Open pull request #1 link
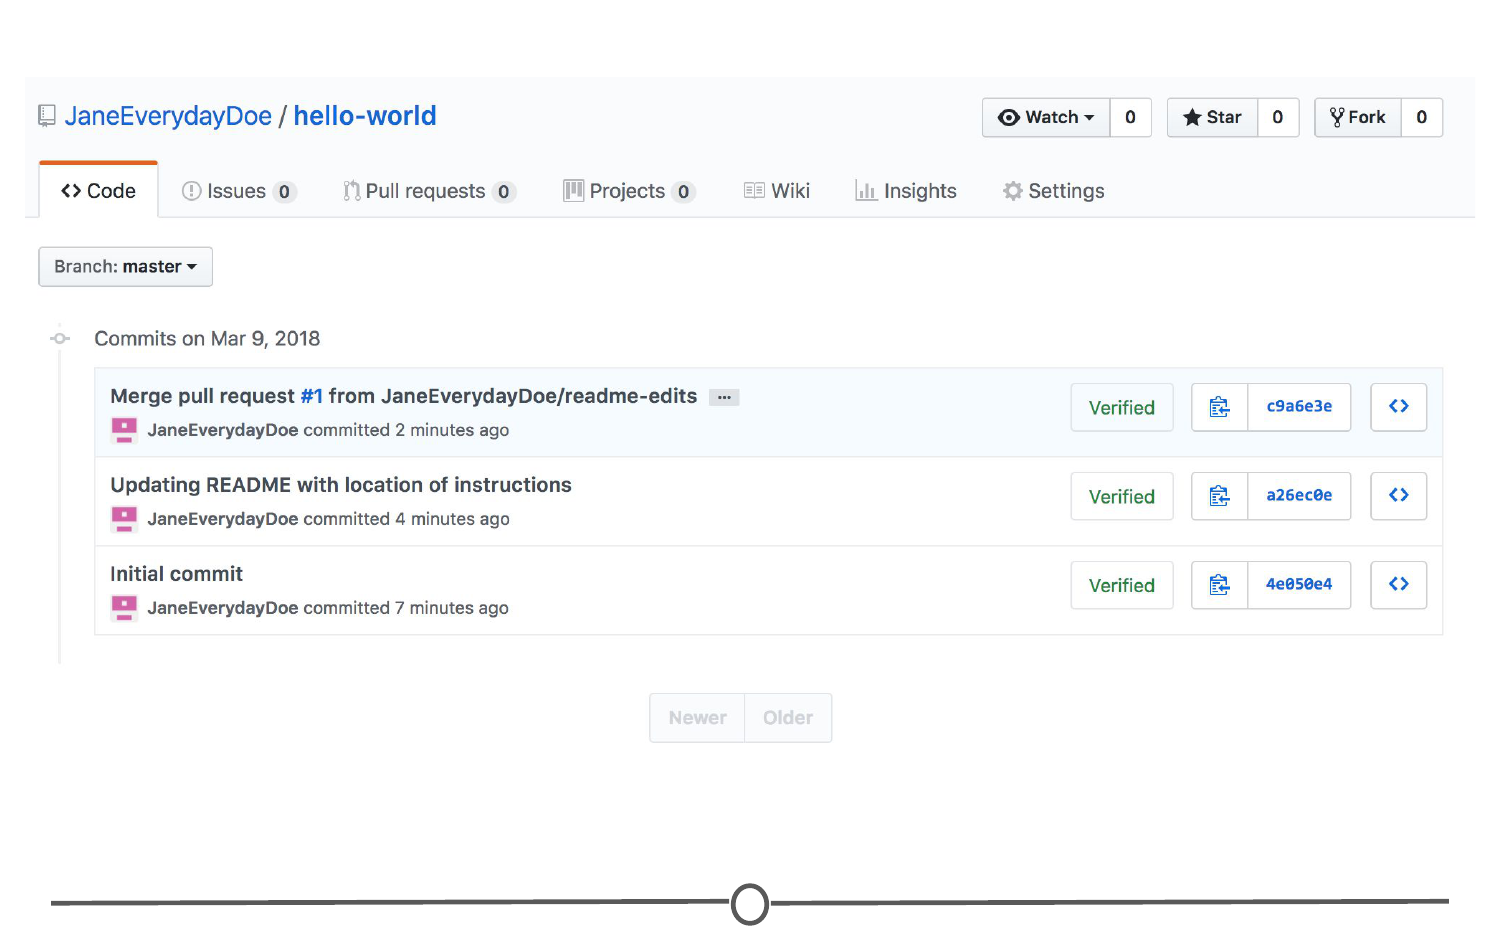The image size is (1500, 938). tap(311, 396)
